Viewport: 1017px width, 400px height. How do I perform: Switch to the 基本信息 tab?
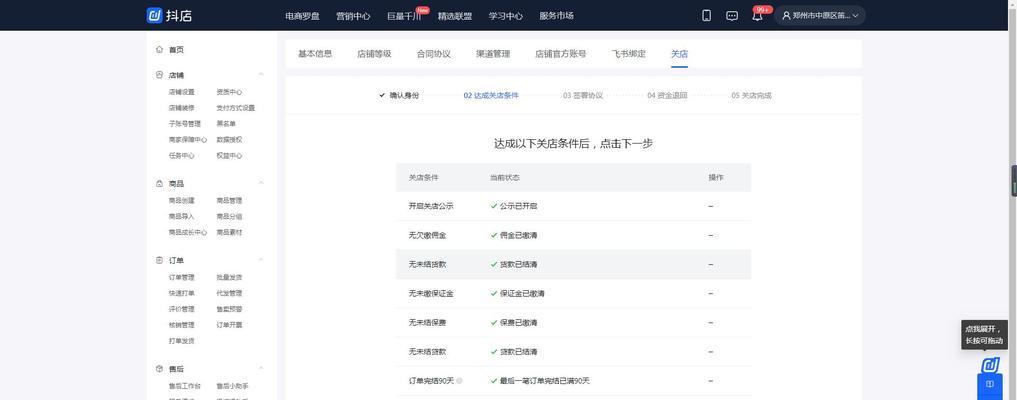pyautogui.click(x=315, y=54)
